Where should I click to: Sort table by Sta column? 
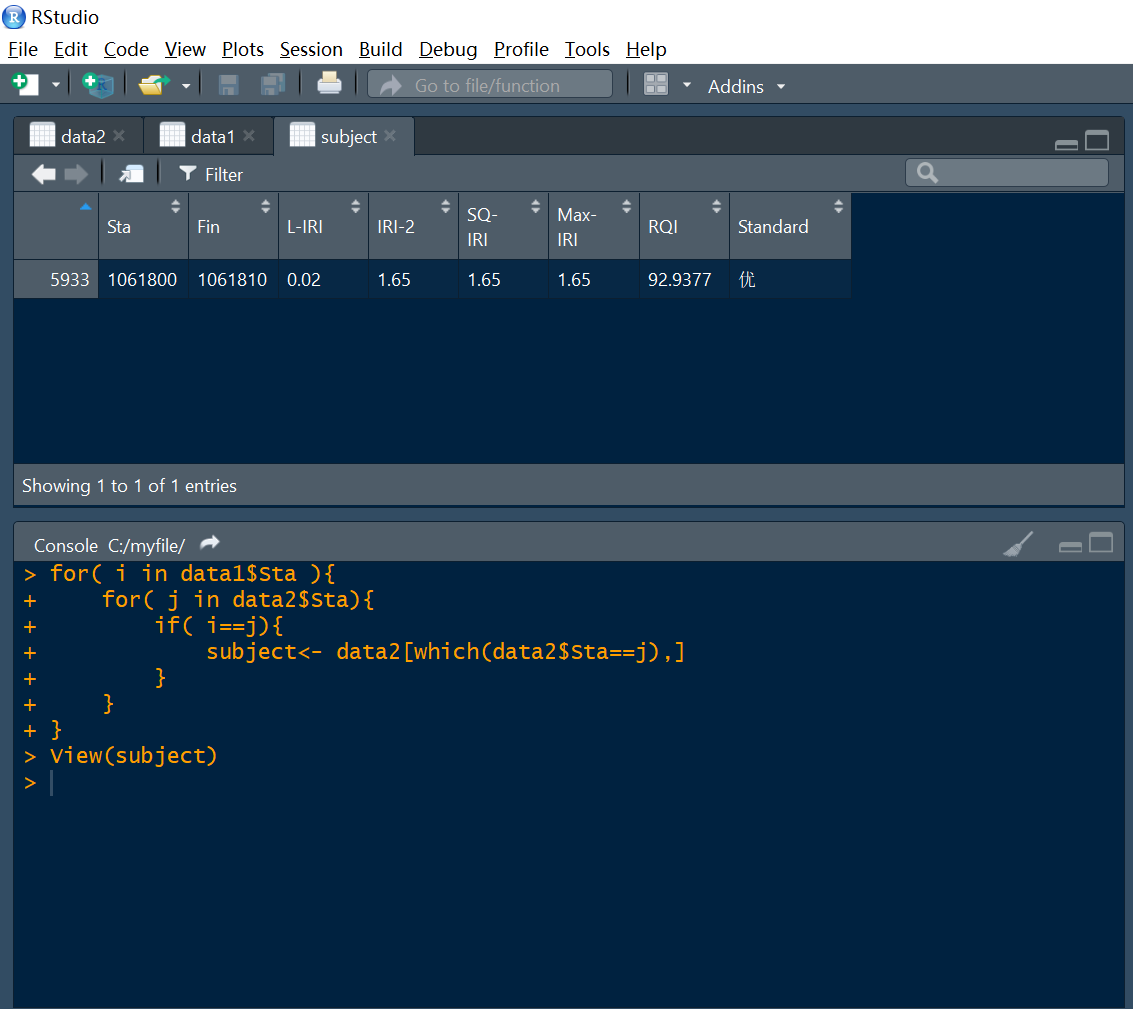pyautogui.click(x=143, y=226)
